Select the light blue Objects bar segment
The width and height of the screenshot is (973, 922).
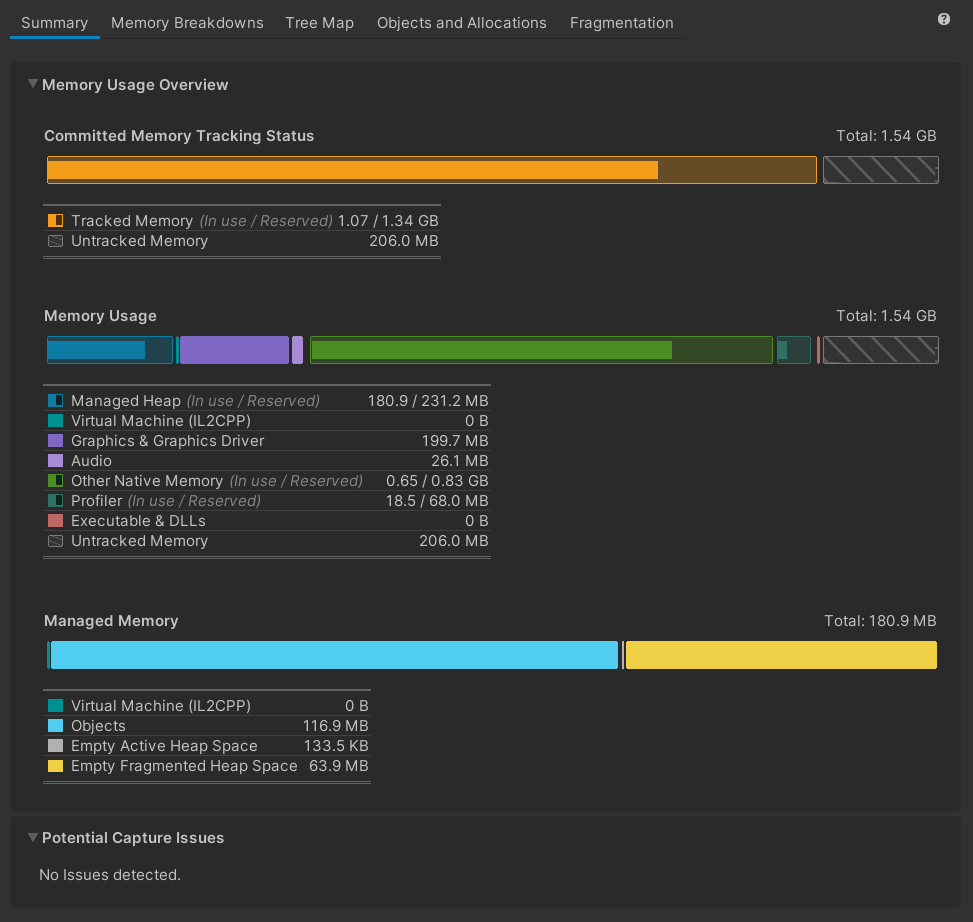pyautogui.click(x=334, y=655)
